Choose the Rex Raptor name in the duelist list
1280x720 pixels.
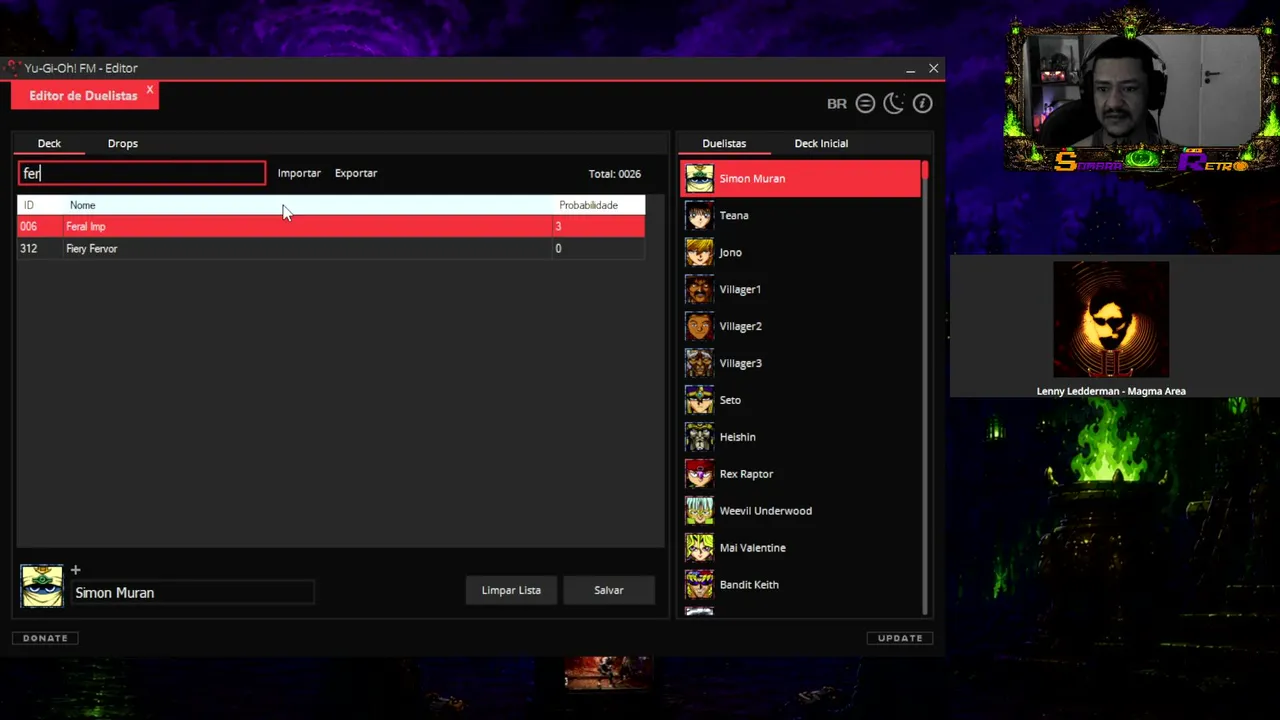tap(746, 475)
